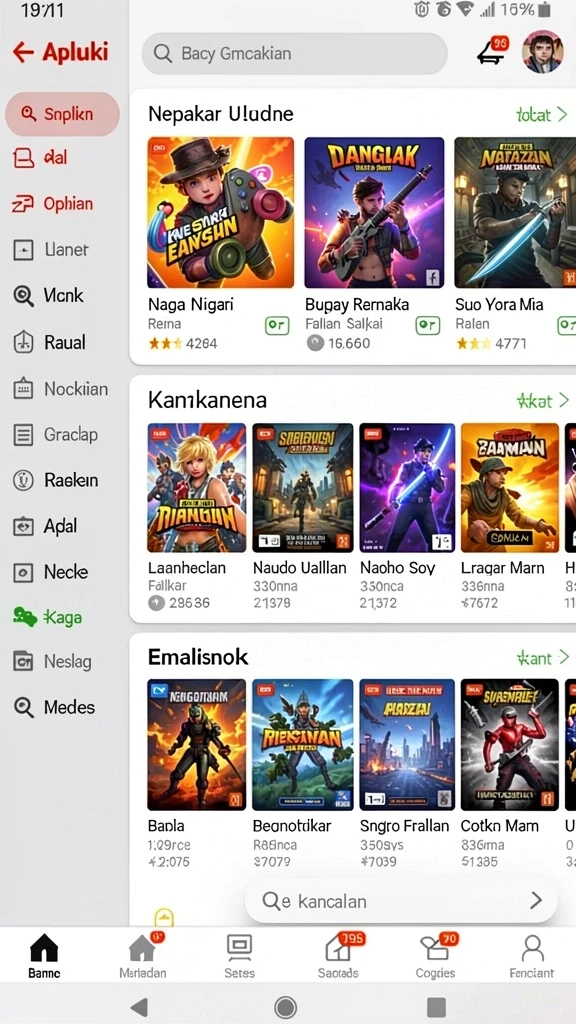Image resolution: width=576 pixels, height=1024 pixels.
Task: Open the Laanheclan game cover
Action: point(197,487)
